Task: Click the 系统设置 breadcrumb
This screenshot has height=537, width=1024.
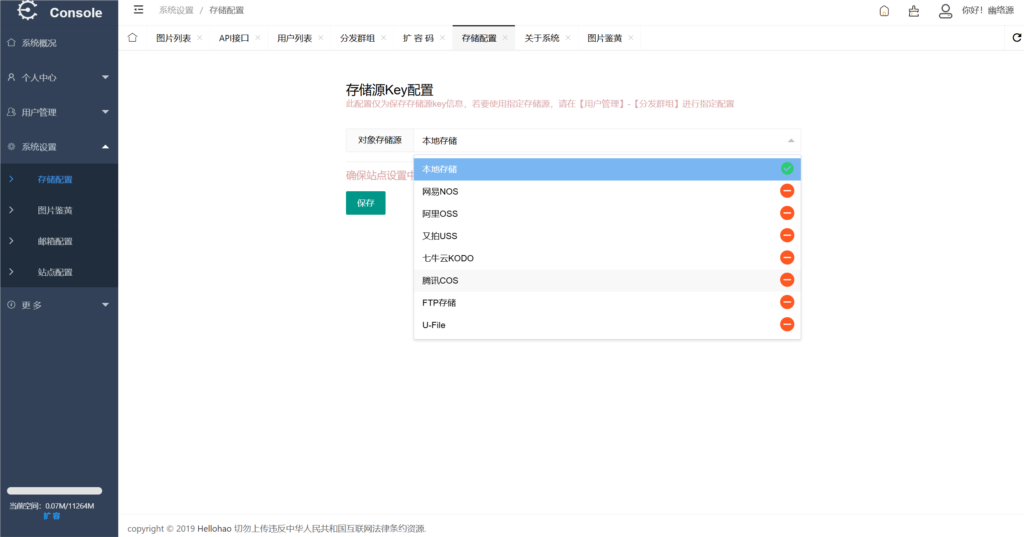Action: [x=176, y=10]
